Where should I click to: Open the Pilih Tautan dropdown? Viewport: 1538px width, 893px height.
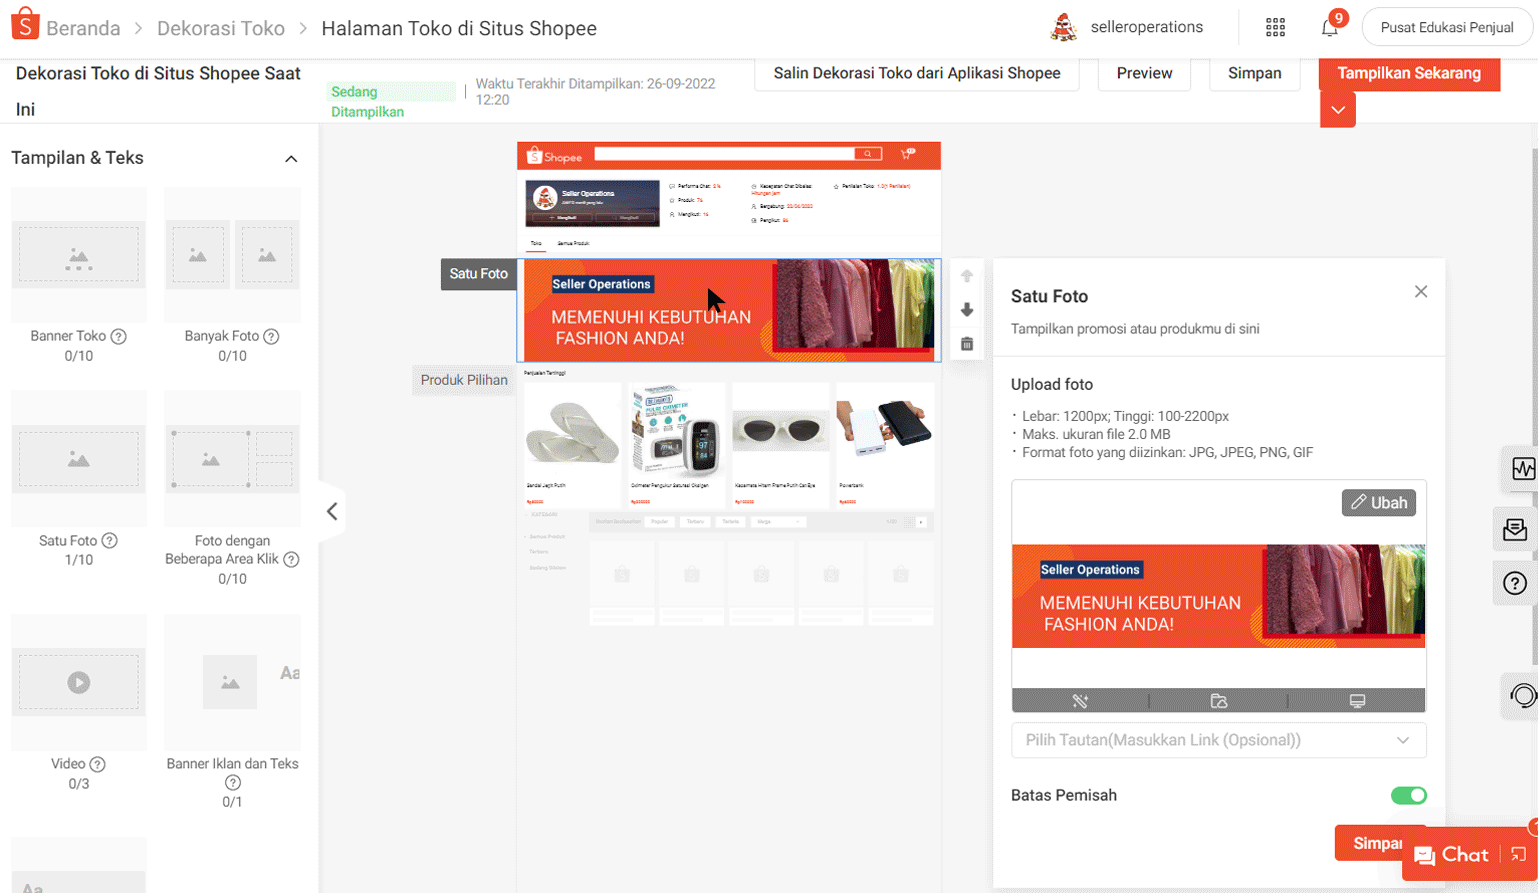(1217, 740)
